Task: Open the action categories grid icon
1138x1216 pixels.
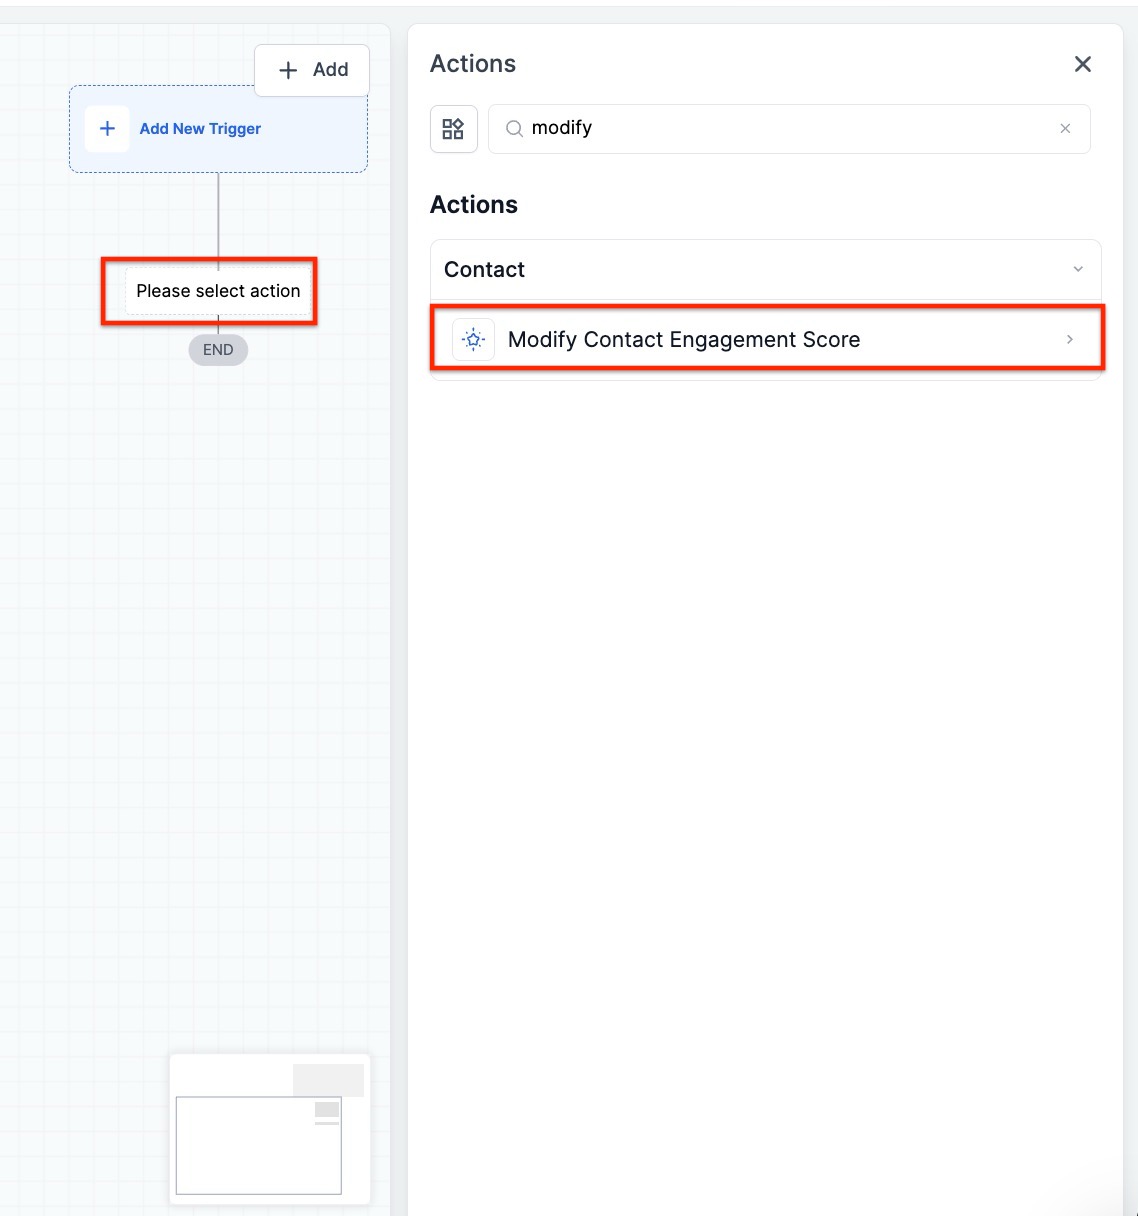Action: 453,129
